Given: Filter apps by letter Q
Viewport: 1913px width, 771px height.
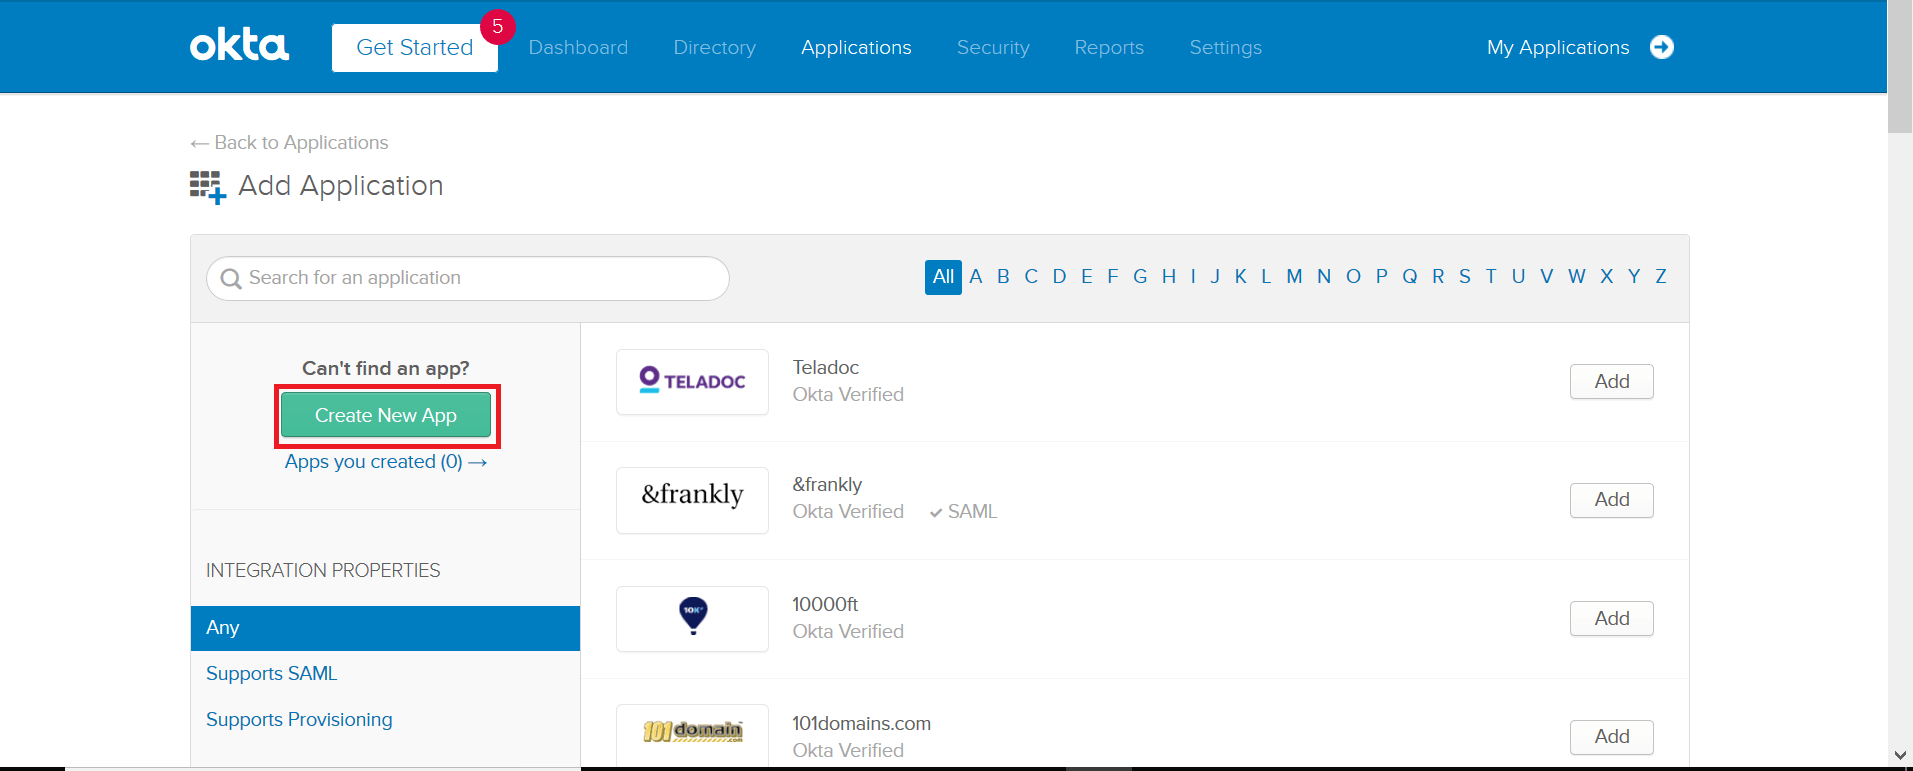Looking at the screenshot, I should 1410,277.
